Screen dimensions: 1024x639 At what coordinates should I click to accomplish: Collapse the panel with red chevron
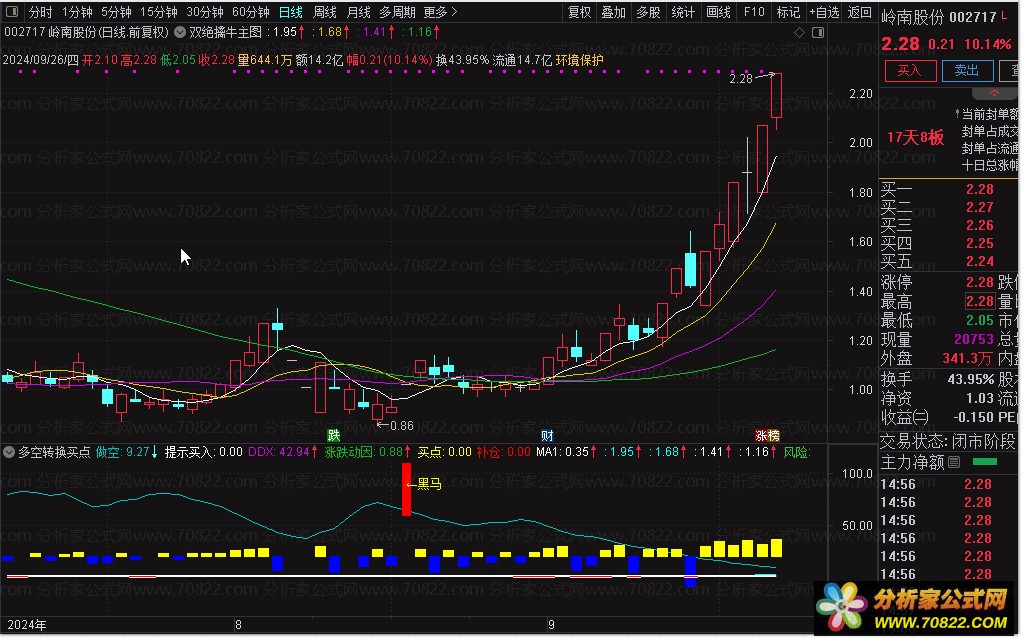(994, 93)
